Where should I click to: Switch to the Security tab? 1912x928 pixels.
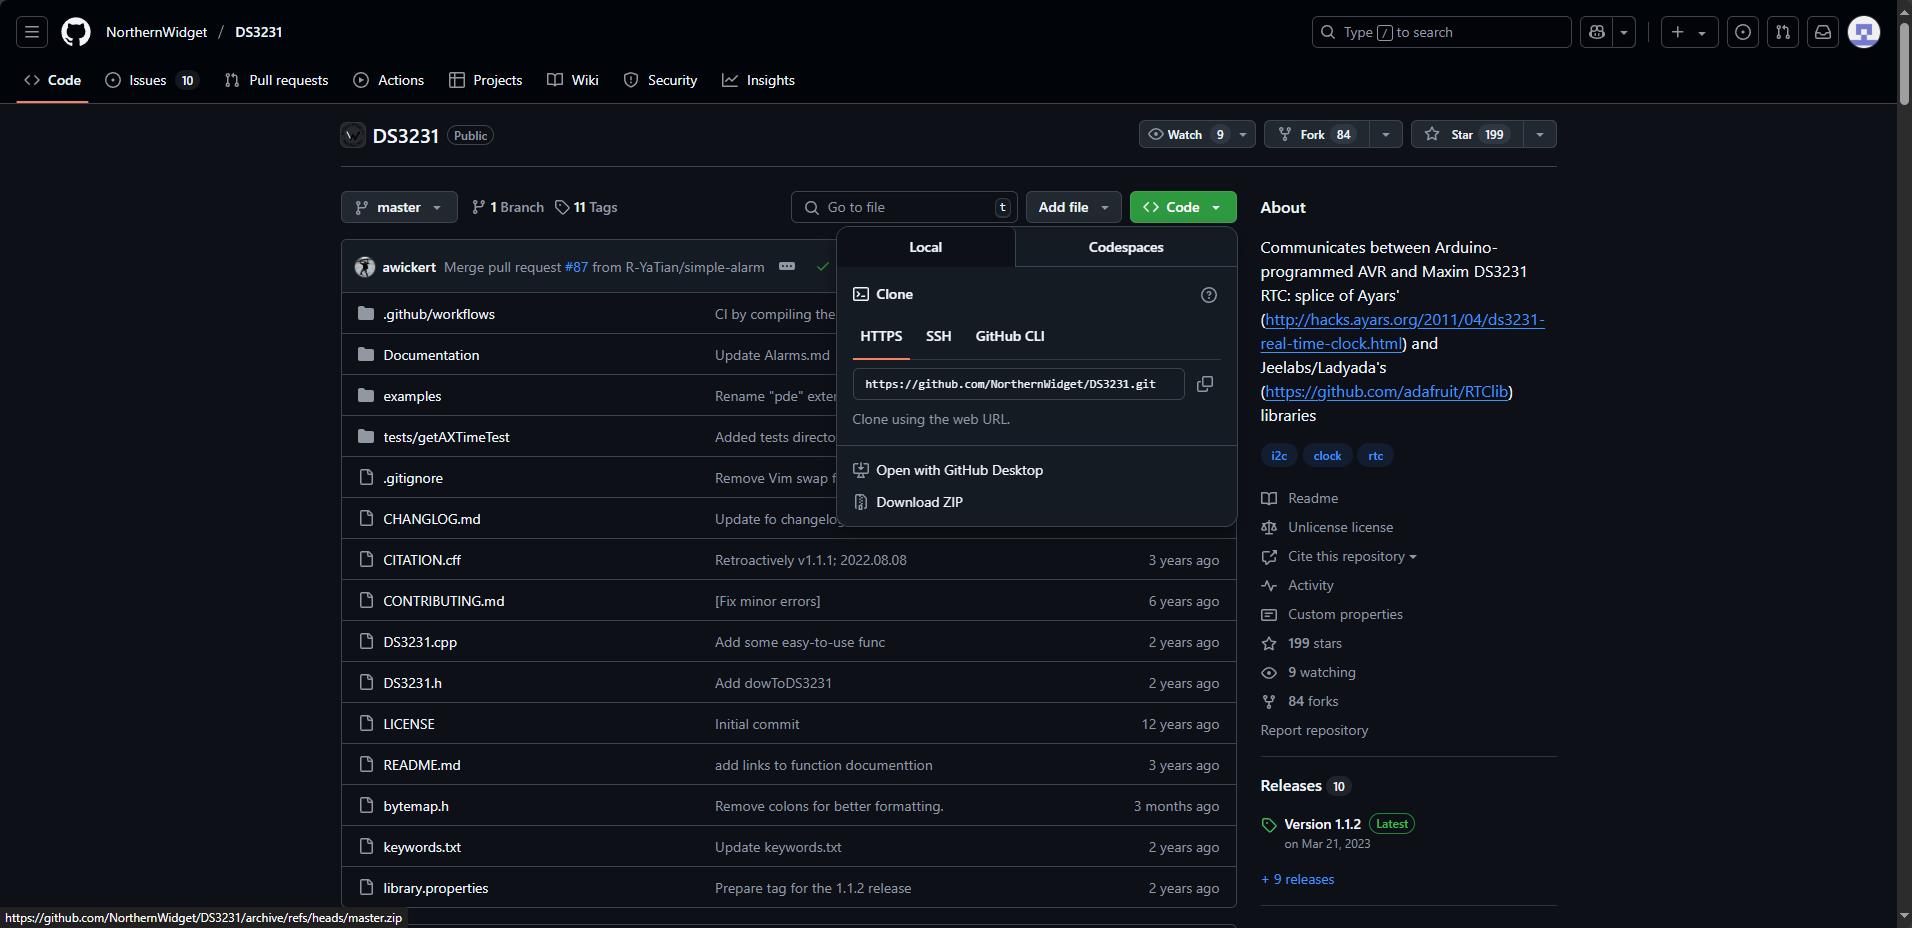pos(661,80)
